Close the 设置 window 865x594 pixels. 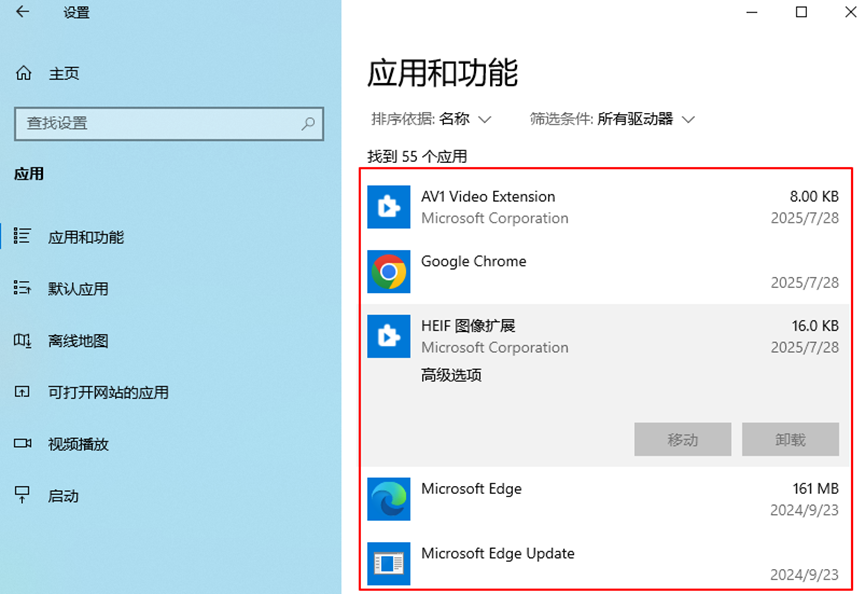851,12
